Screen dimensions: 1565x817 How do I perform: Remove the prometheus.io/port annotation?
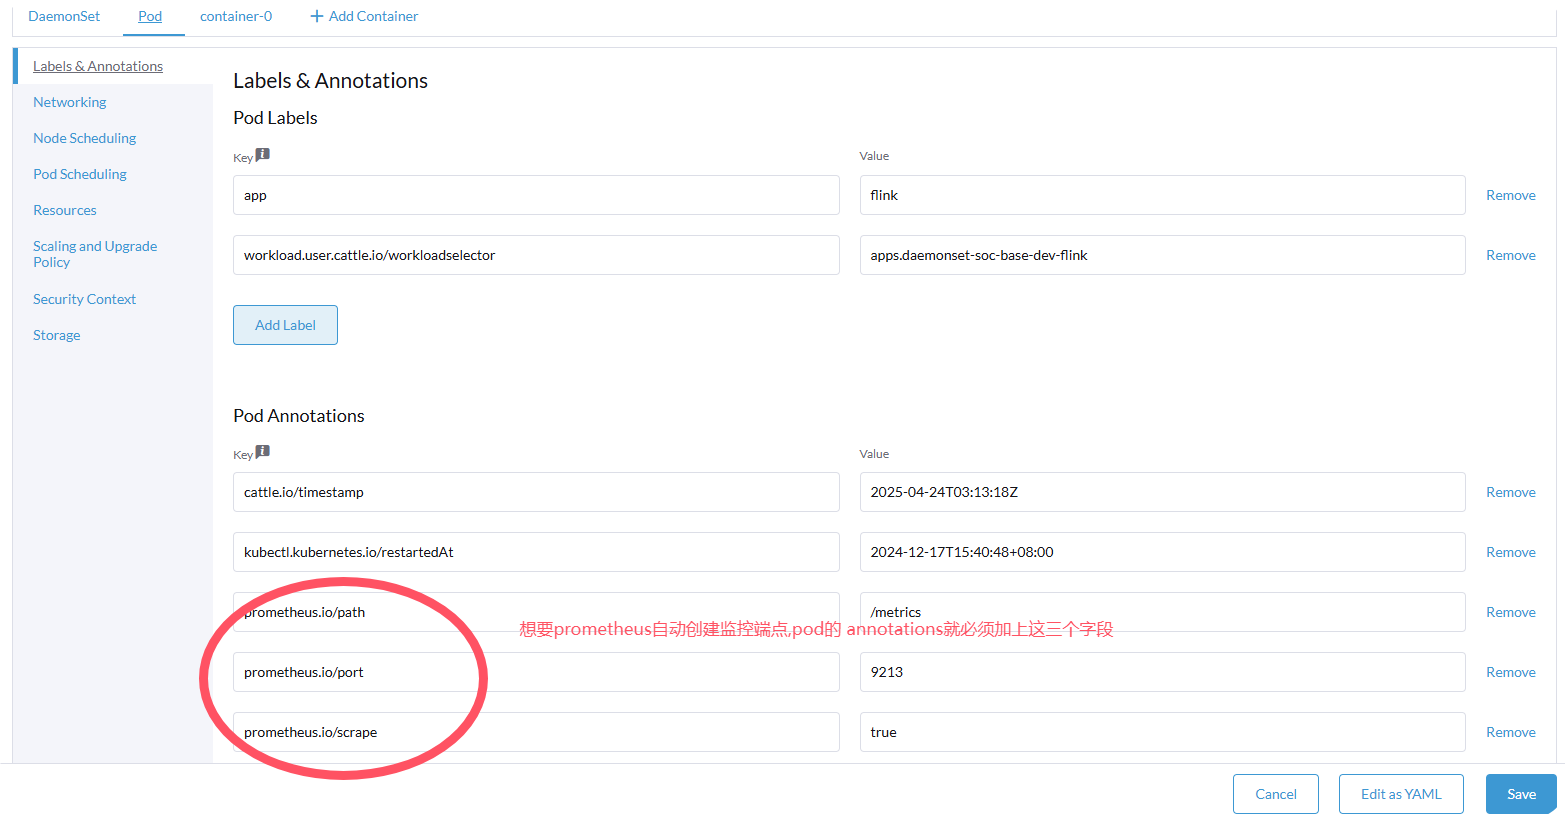click(x=1511, y=672)
